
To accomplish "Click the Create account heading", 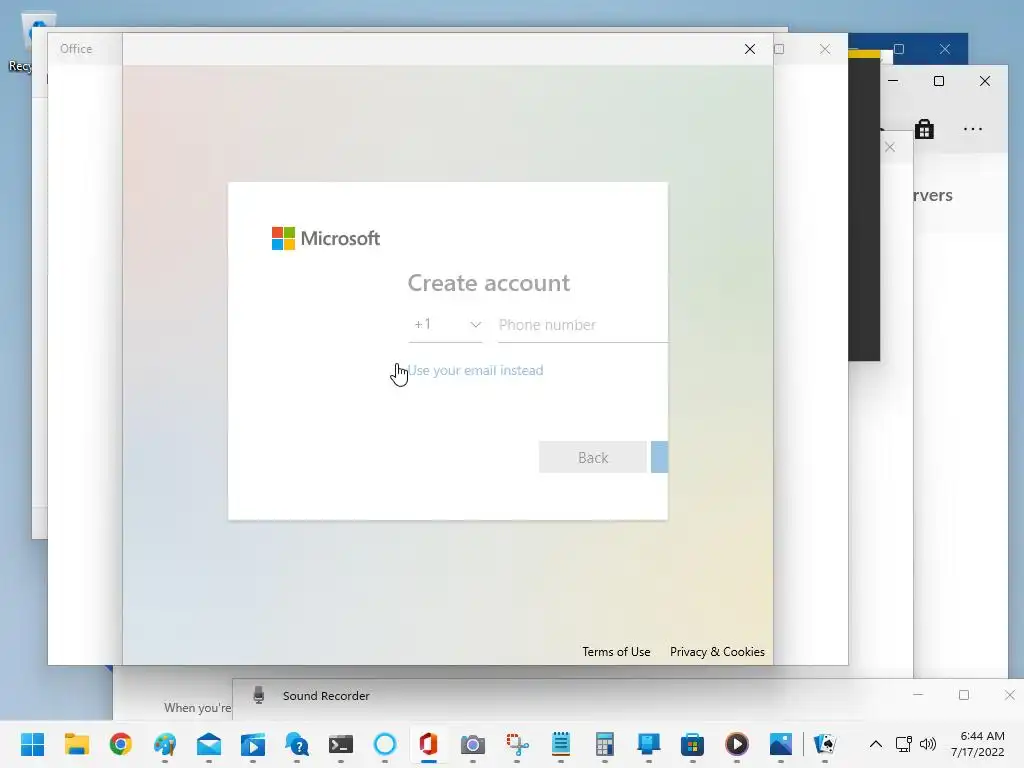I will click(488, 283).
